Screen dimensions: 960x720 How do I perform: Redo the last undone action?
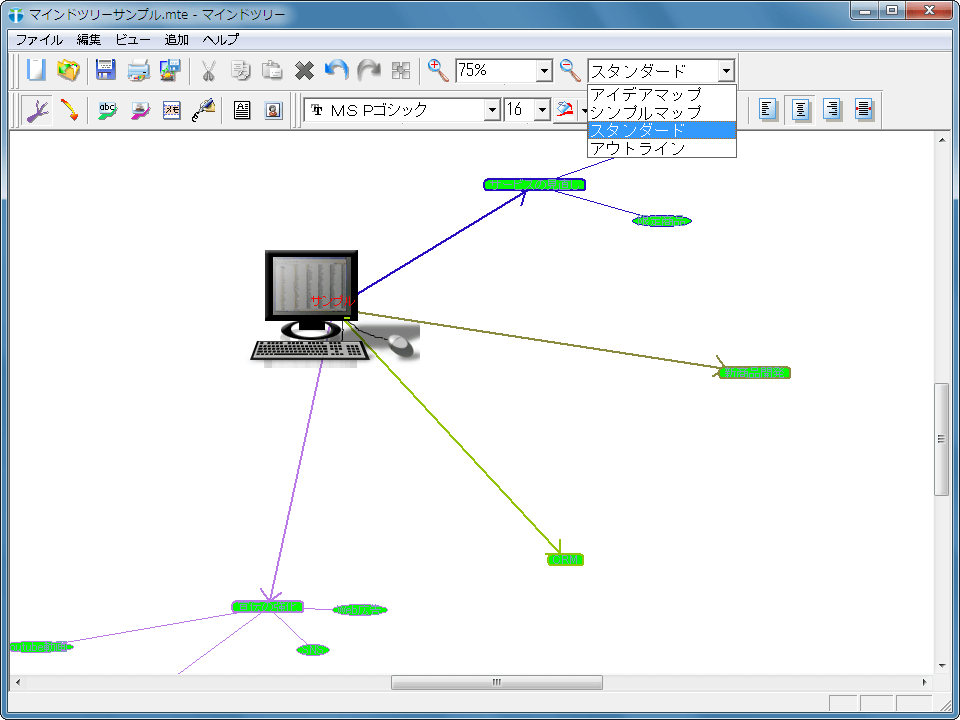(368, 70)
